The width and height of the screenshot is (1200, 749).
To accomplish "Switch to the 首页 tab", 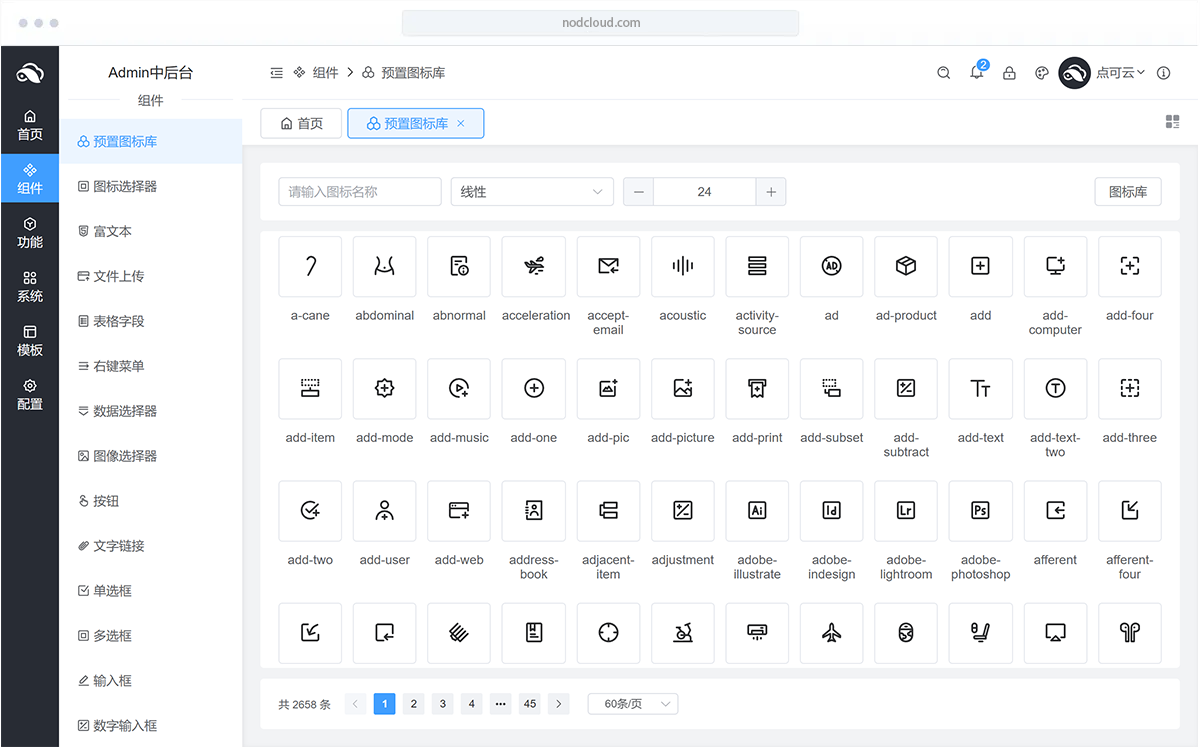I will 301,123.
